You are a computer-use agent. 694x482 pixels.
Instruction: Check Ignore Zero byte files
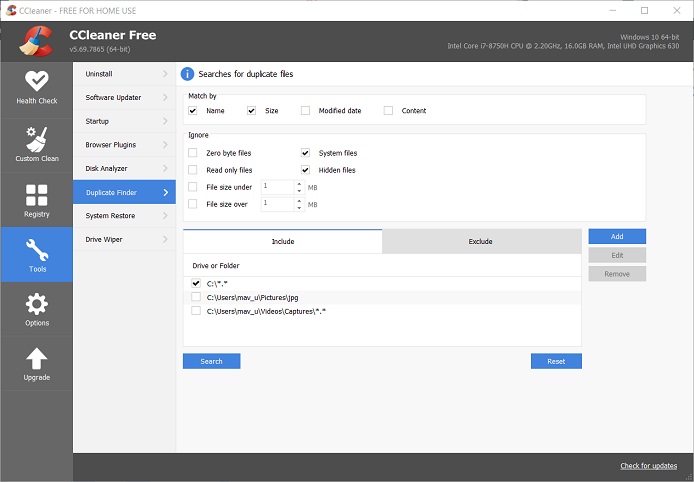click(193, 153)
